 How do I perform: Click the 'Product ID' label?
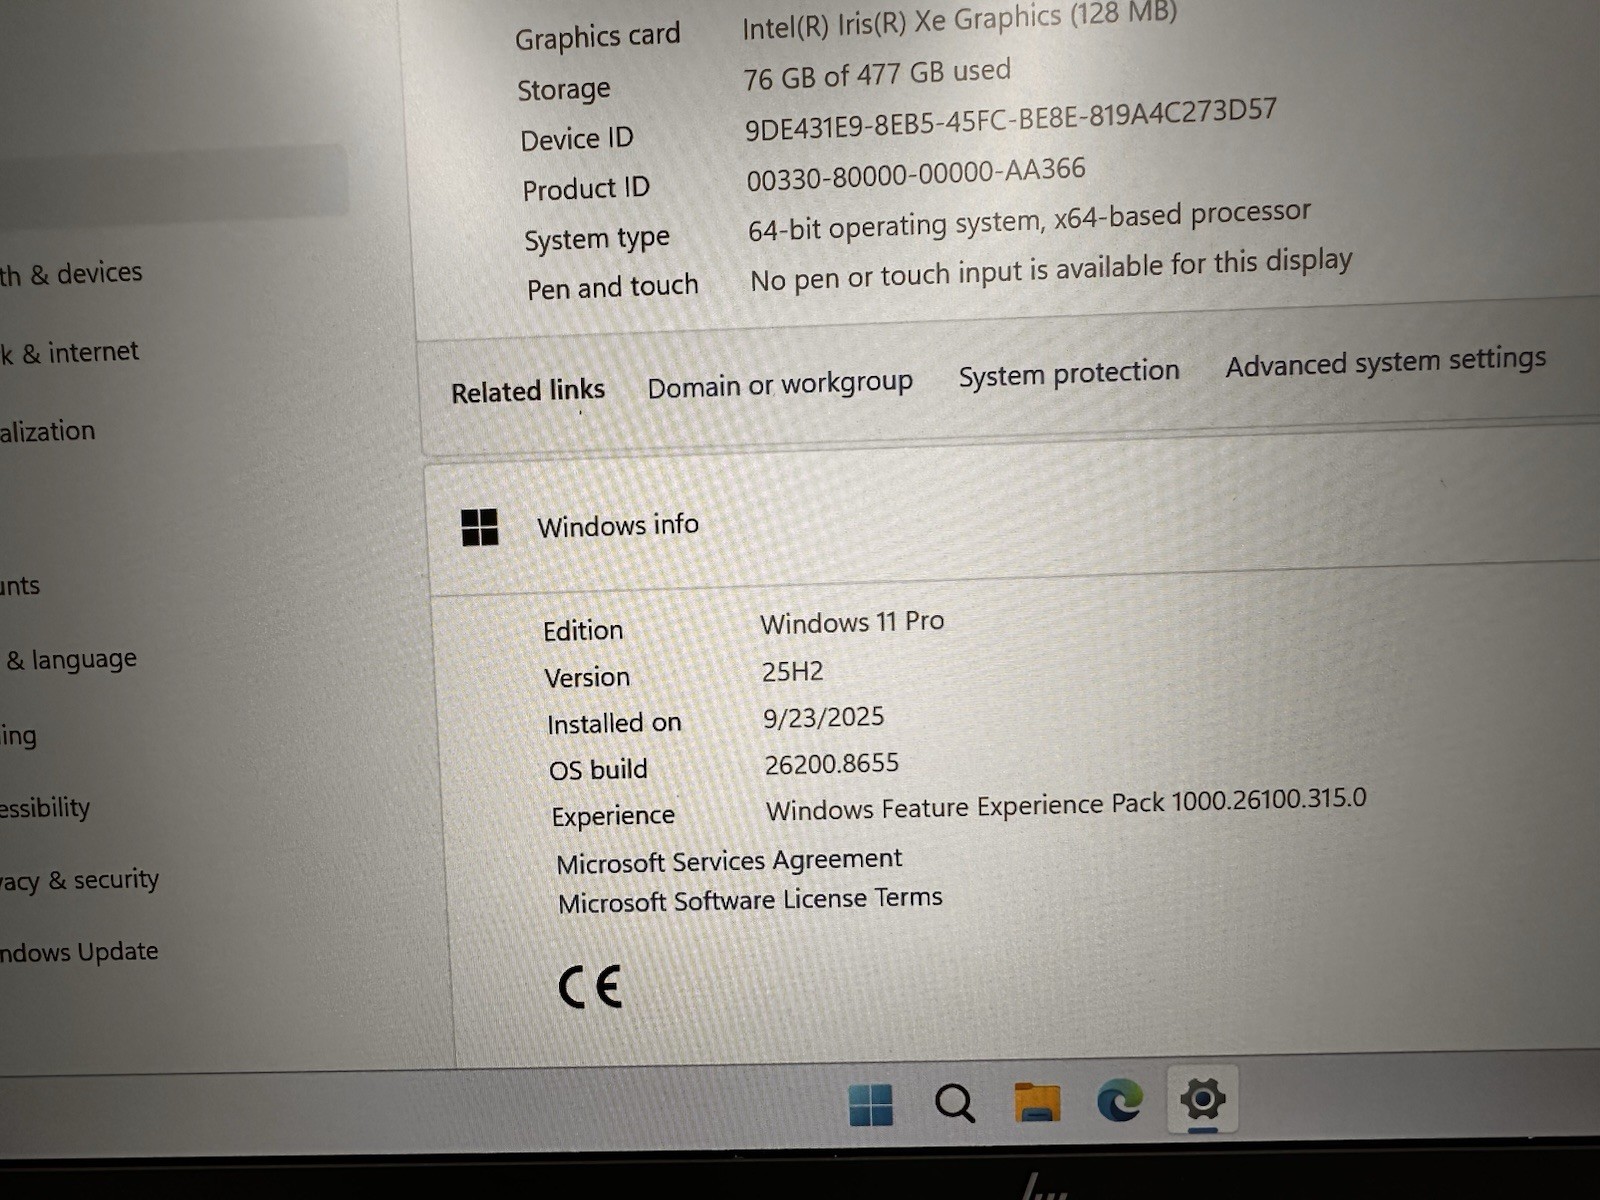click(x=585, y=188)
